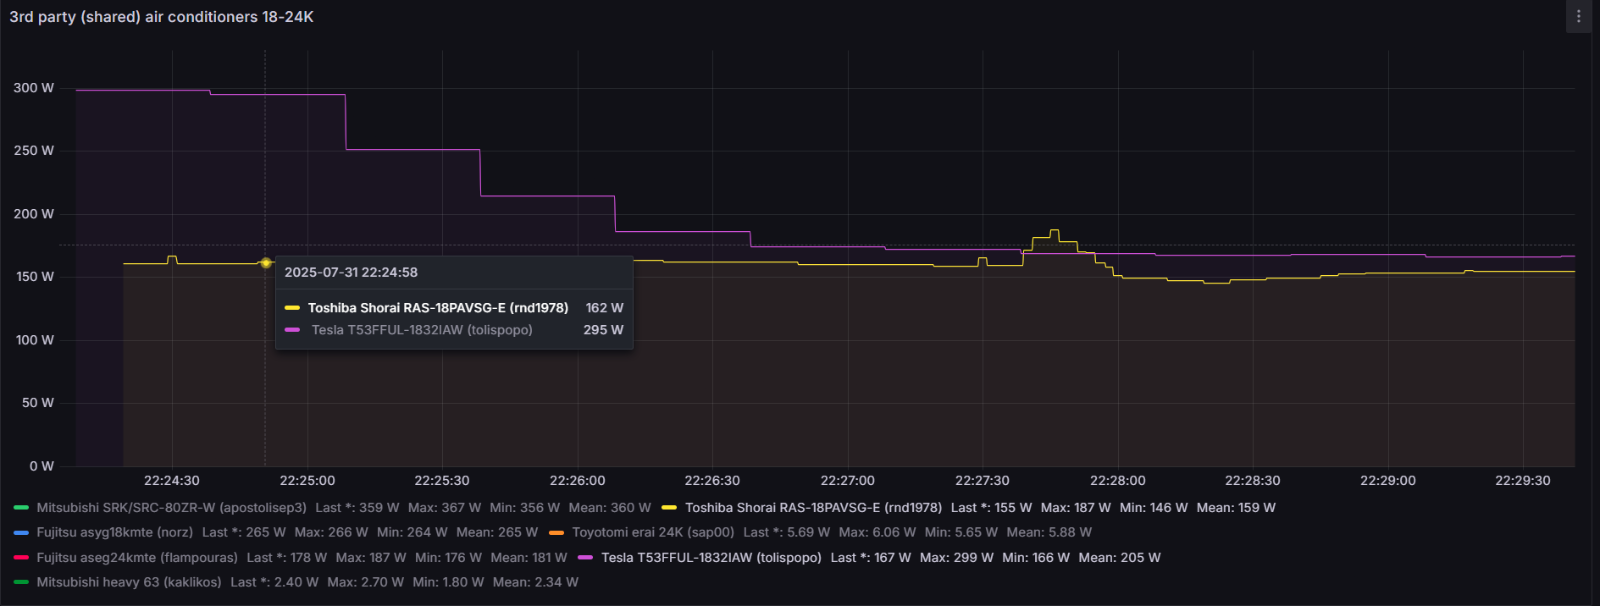
Task: Toggle Toshiba Shorai RAS-18PAVSG-E legend series
Action: tap(813, 508)
